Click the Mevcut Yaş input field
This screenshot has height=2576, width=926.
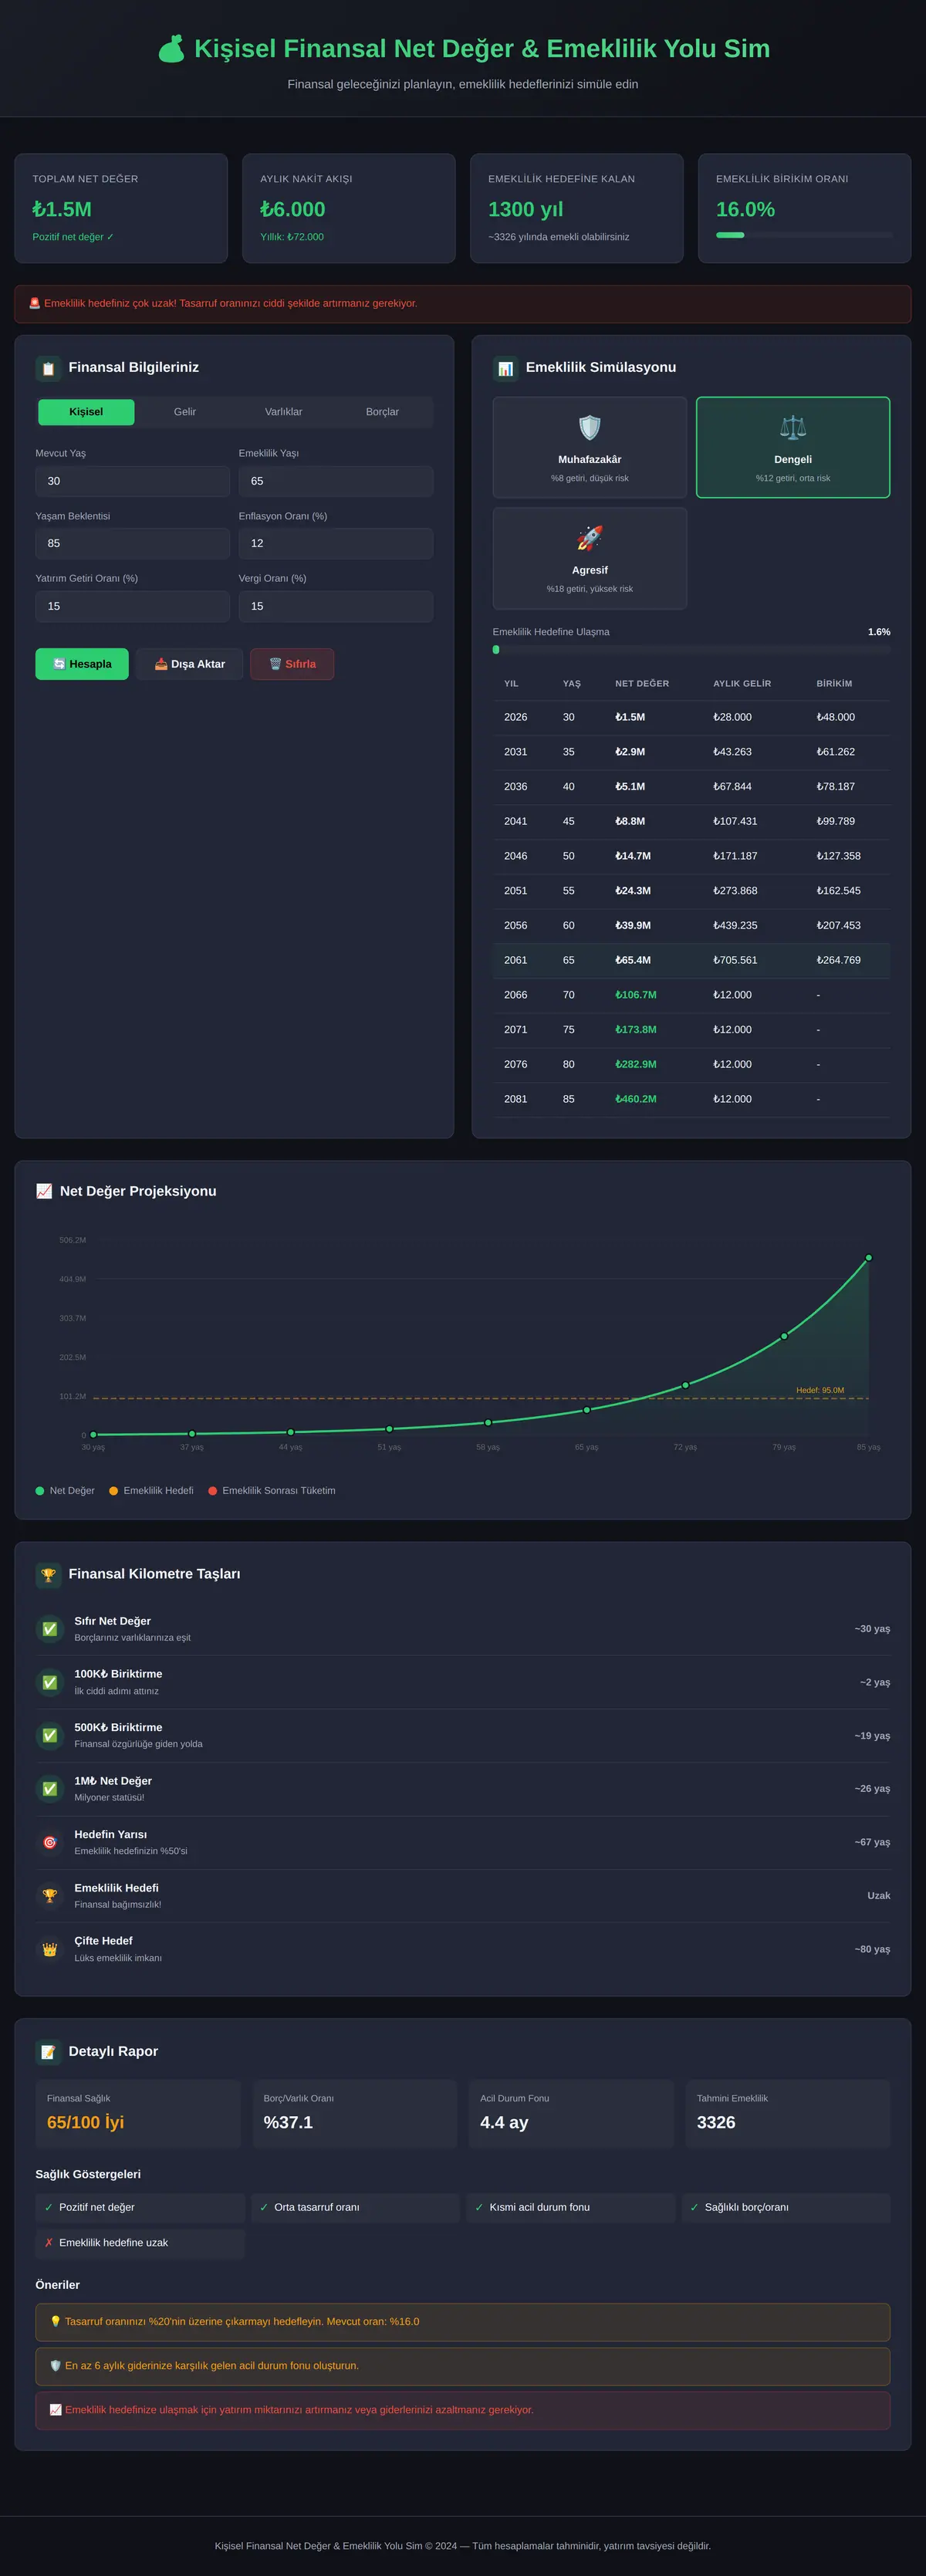(x=133, y=481)
